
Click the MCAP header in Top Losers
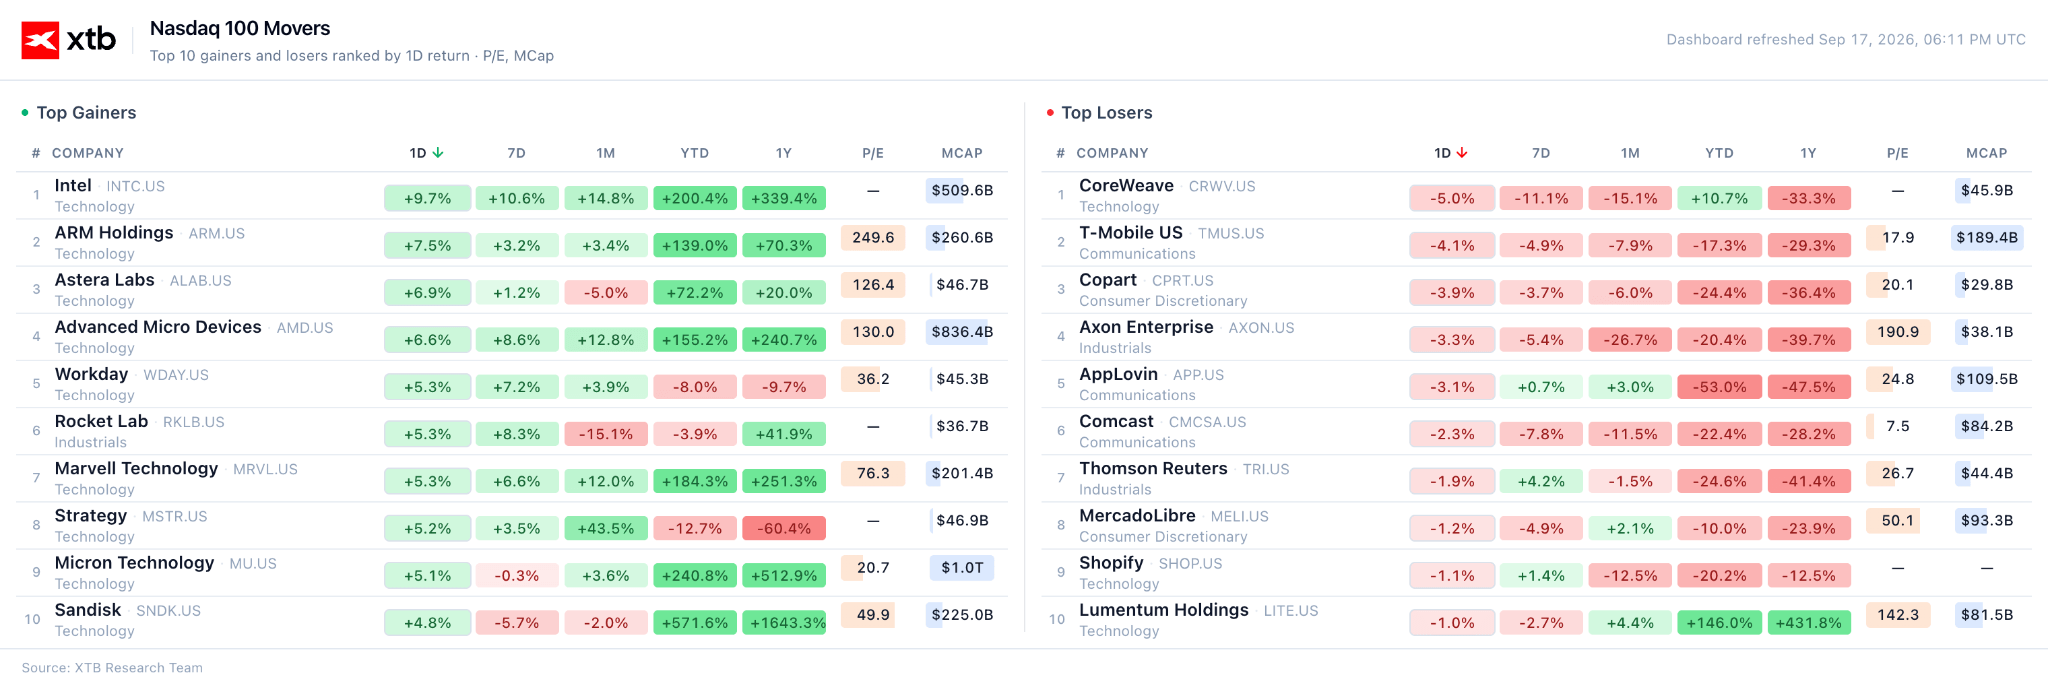point(1986,153)
